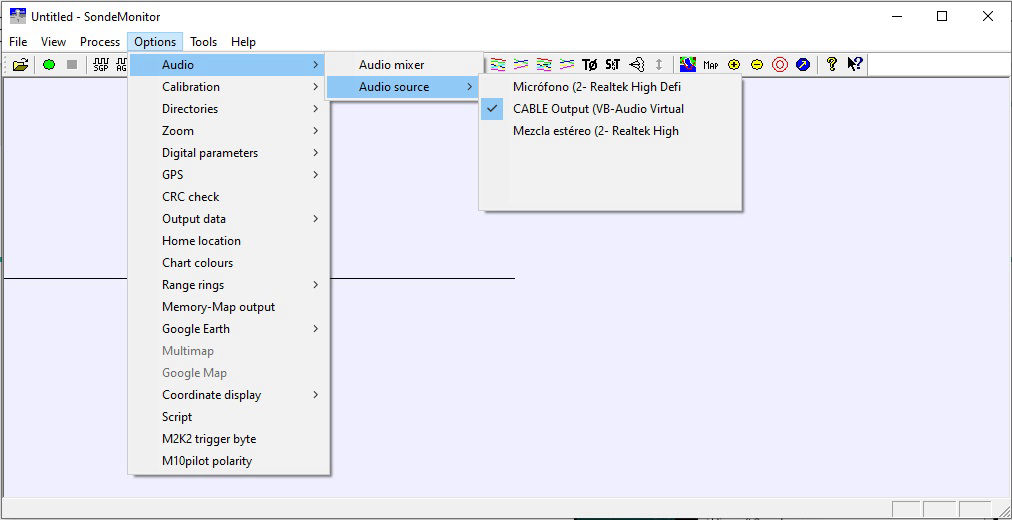Image resolution: width=1012 pixels, height=520 pixels.
Task: Select CABLE Output as the audio source
Action: click(598, 109)
